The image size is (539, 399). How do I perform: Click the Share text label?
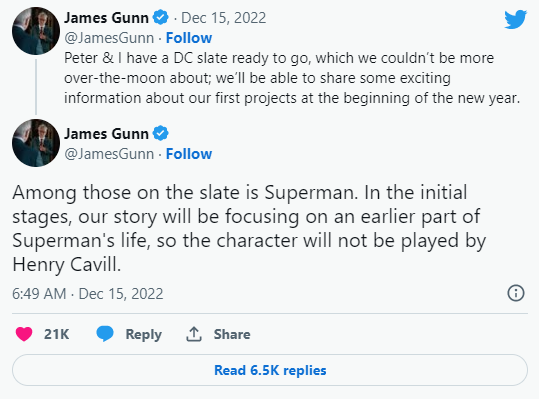[232, 334]
